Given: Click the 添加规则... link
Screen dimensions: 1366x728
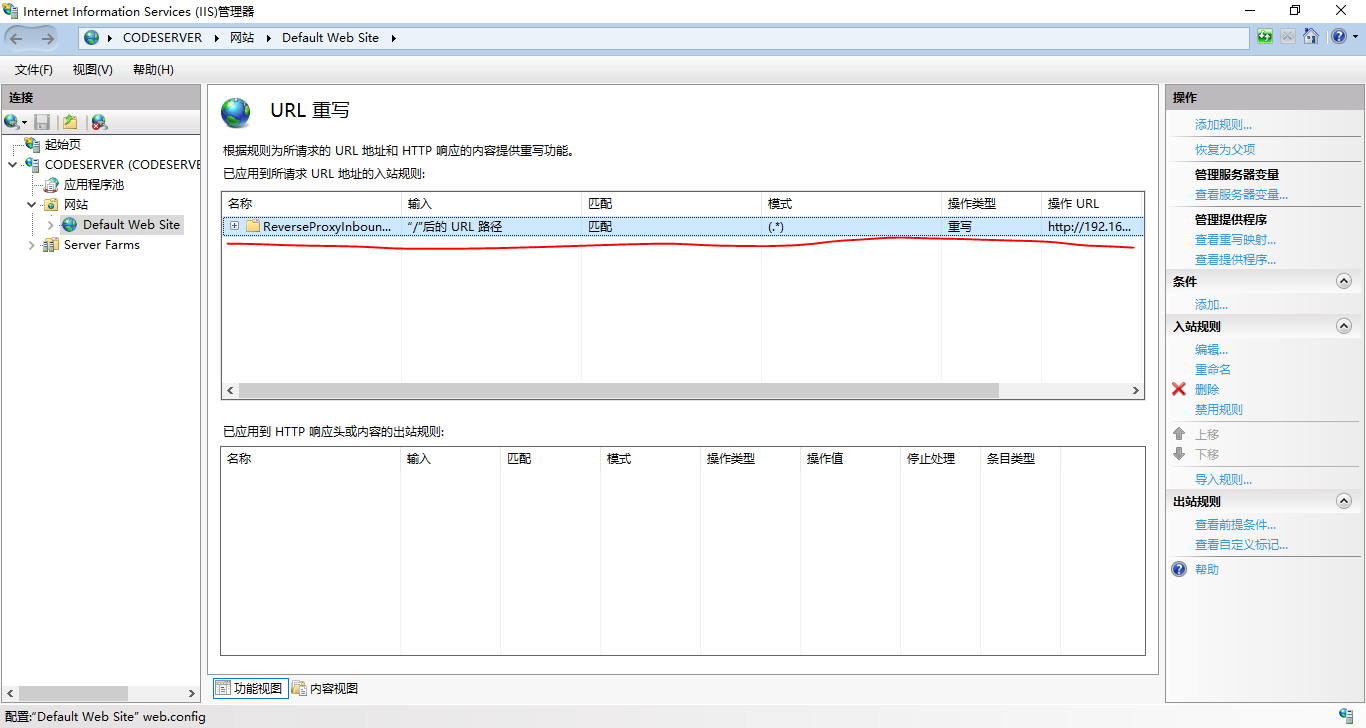Looking at the screenshot, I should click(x=1223, y=125).
